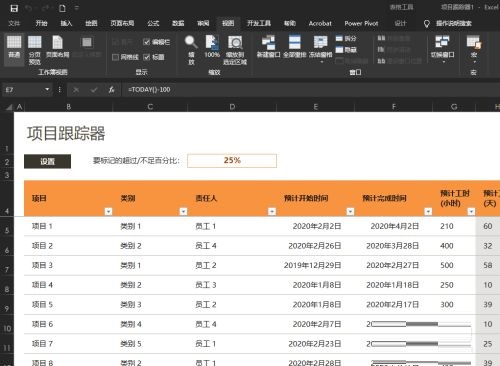Zoom to selection
The height and width of the screenshot is (366, 500).
235,50
